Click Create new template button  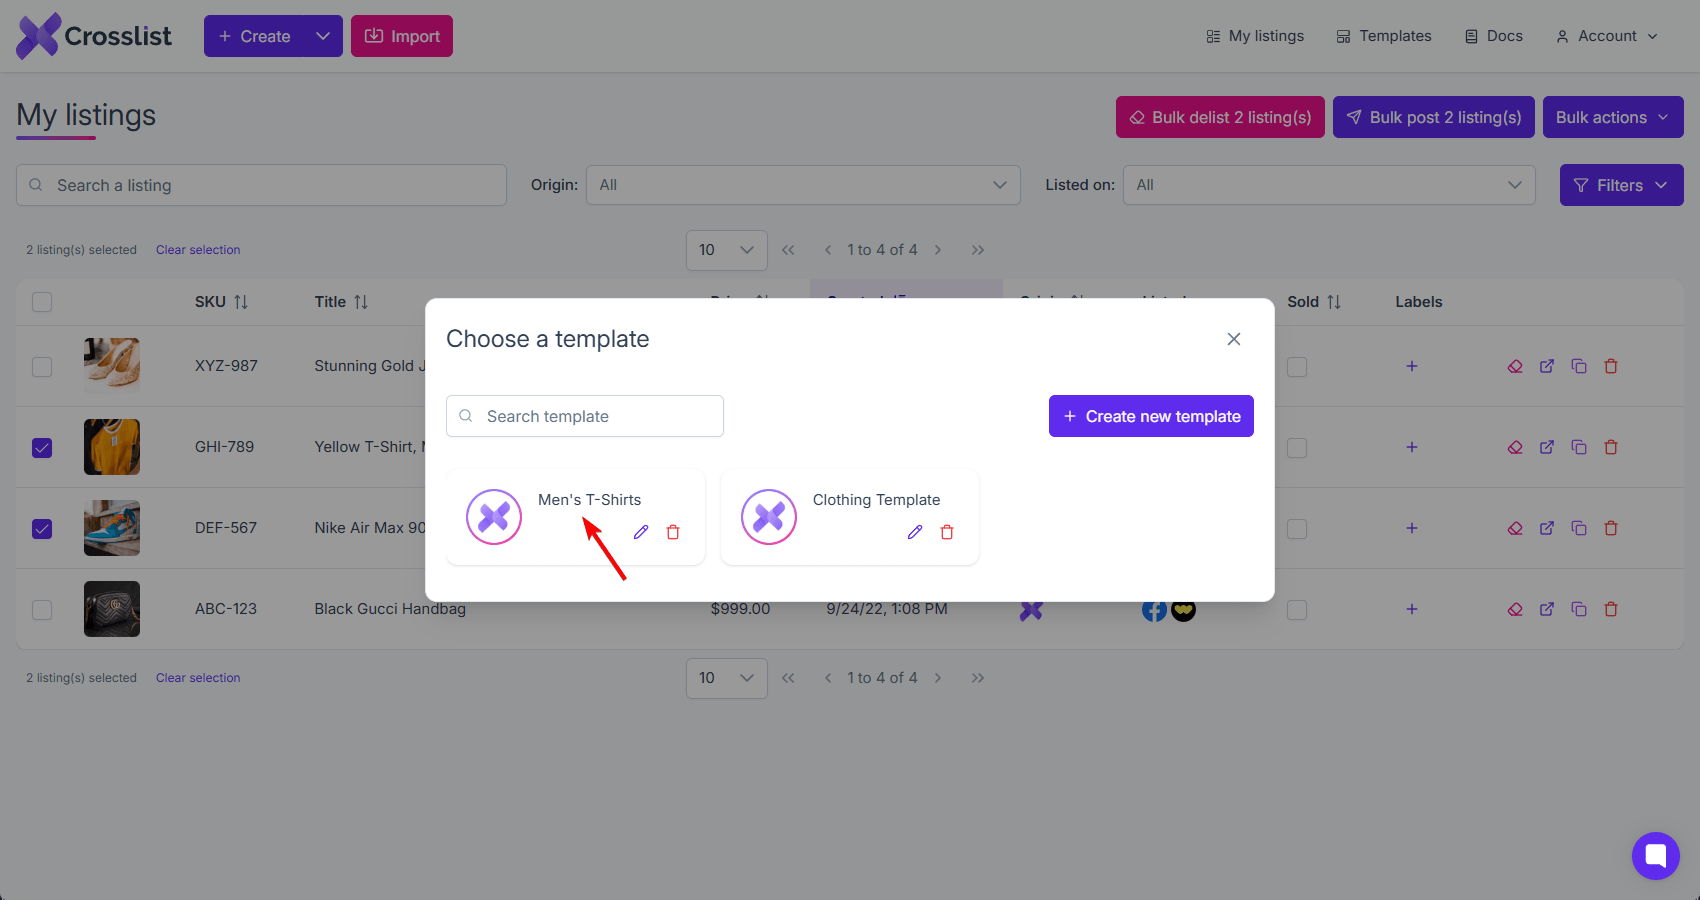[1151, 416]
